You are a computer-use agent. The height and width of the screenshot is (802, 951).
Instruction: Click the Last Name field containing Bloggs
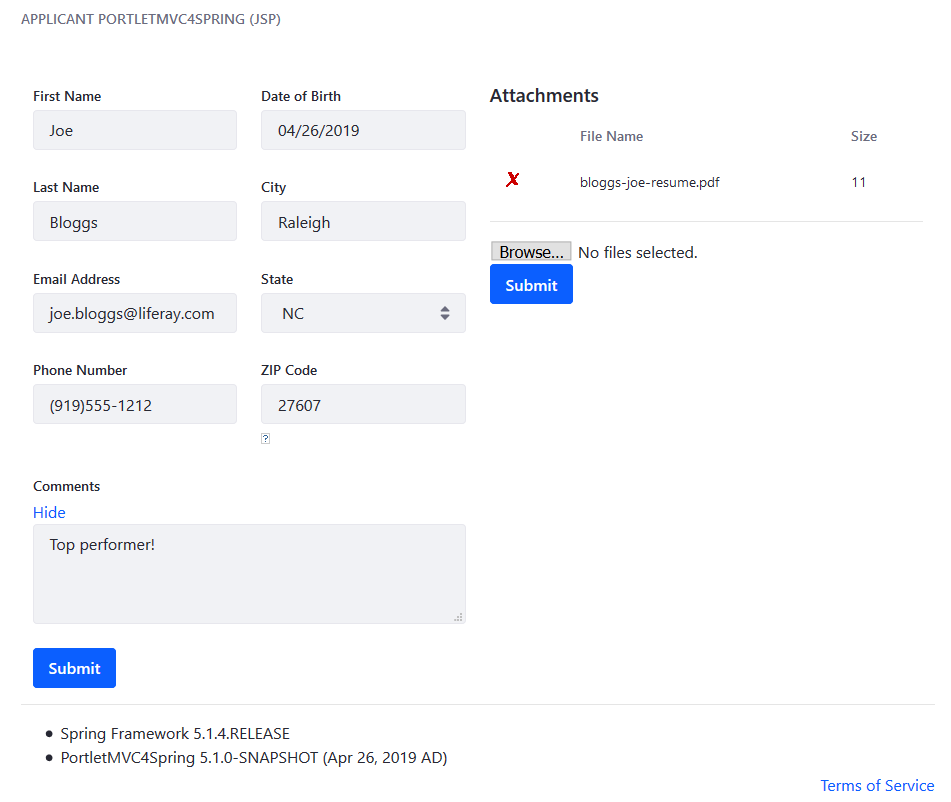[x=135, y=221]
